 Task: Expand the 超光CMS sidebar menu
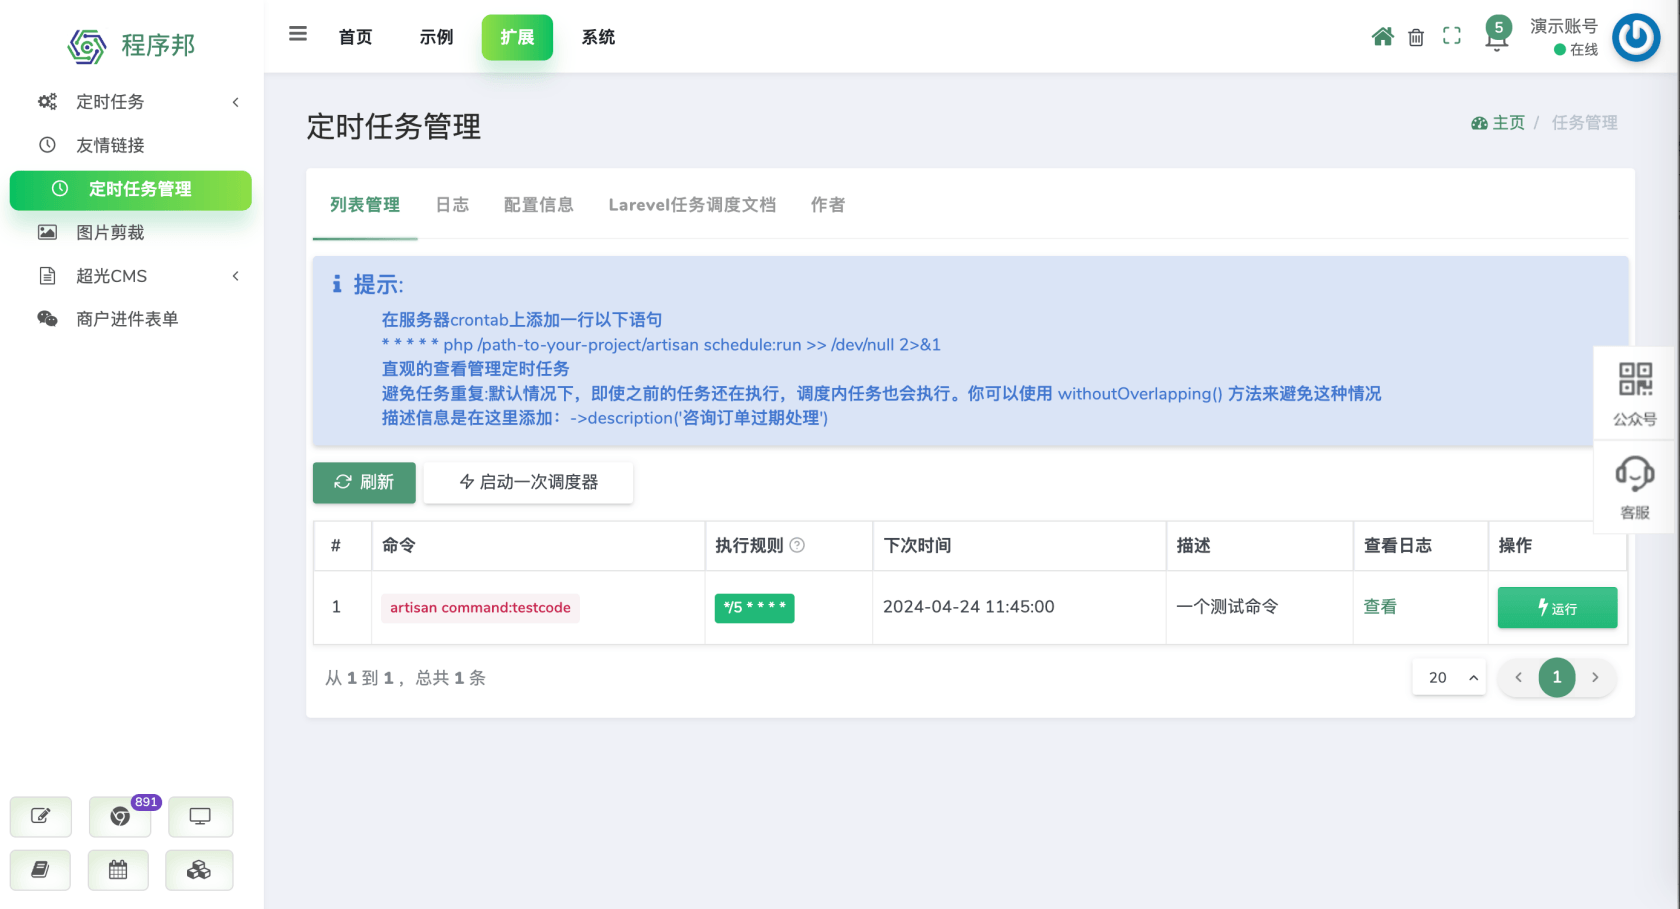(x=131, y=276)
